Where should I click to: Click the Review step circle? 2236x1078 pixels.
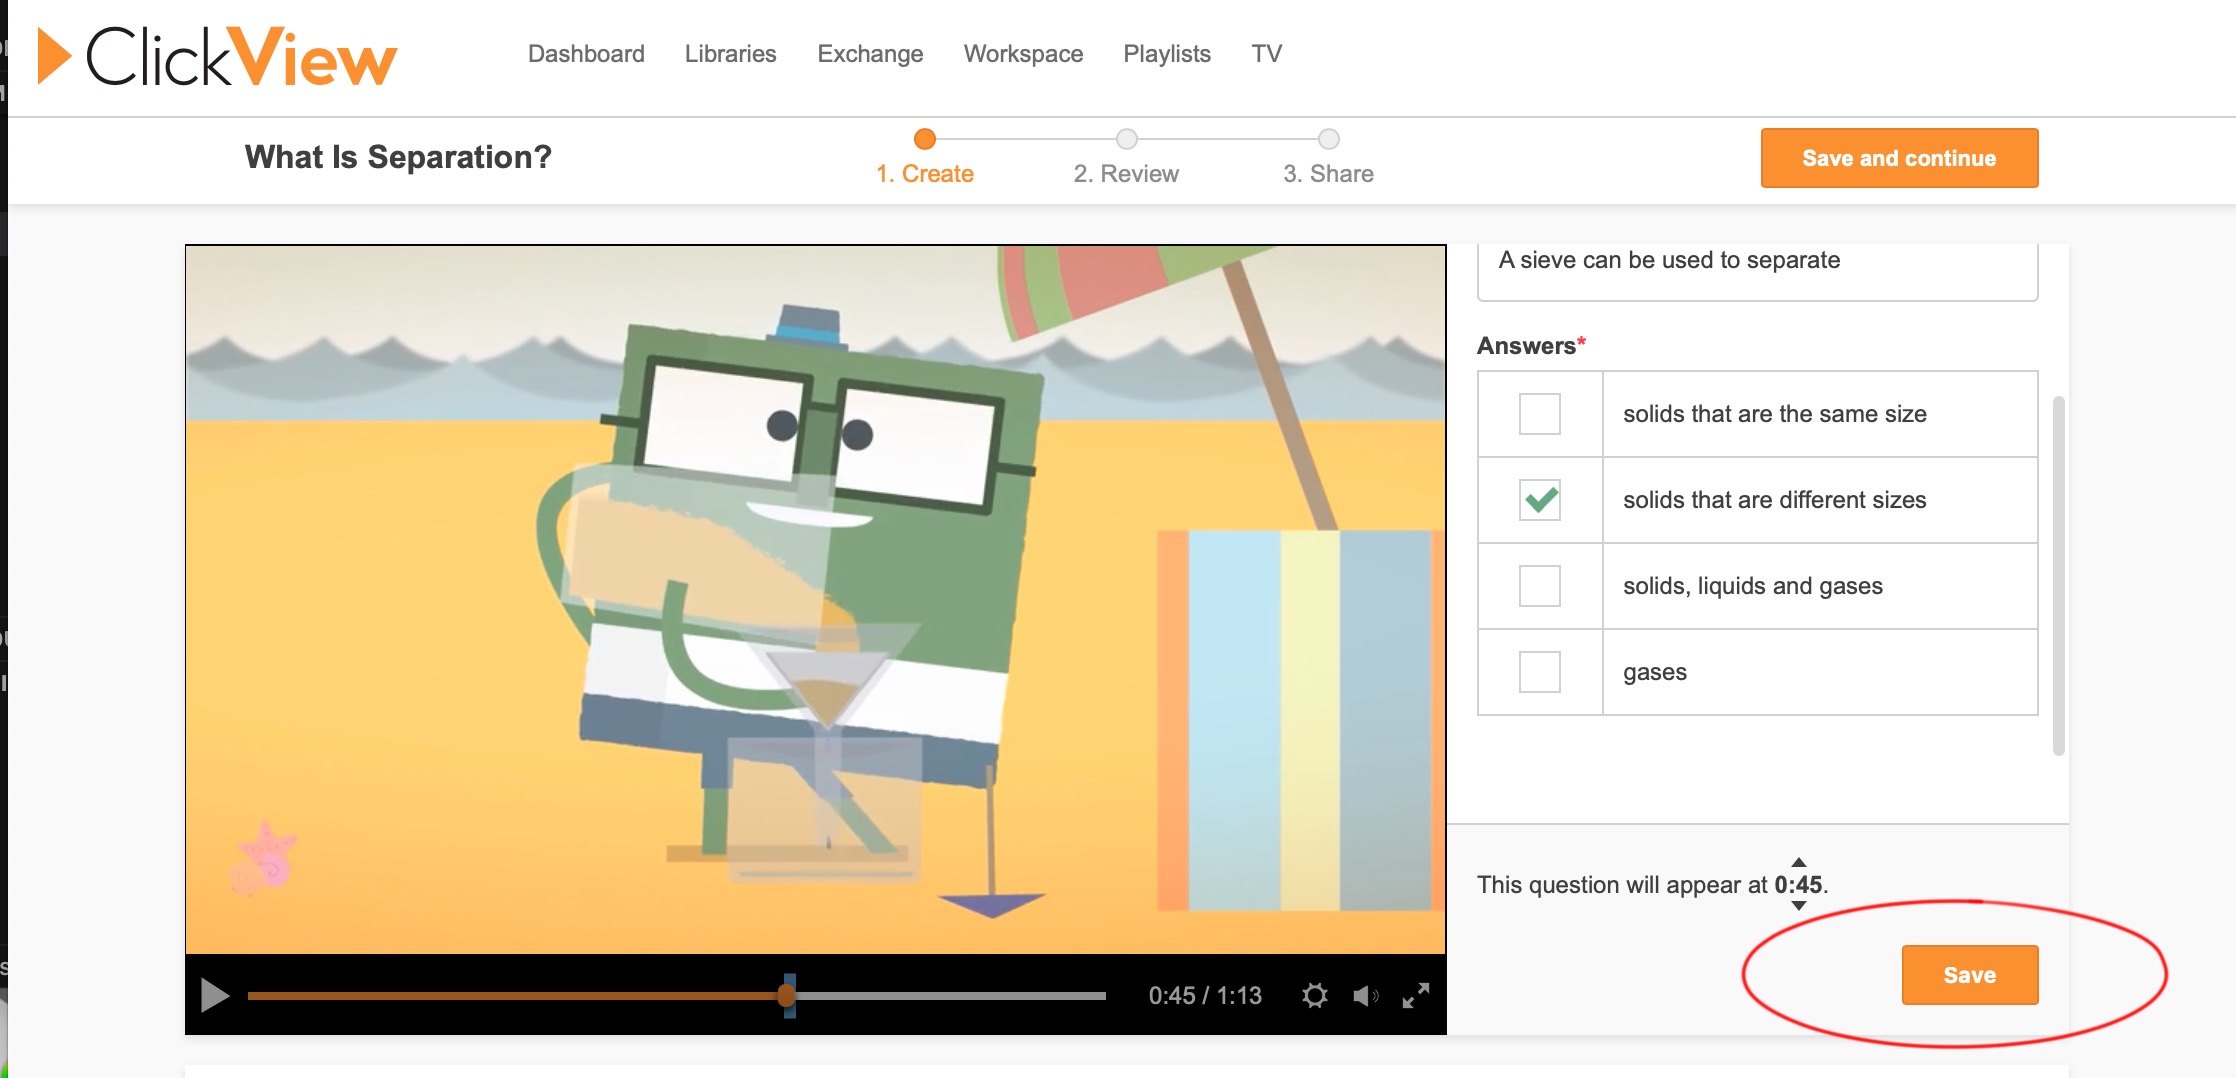click(x=1126, y=139)
